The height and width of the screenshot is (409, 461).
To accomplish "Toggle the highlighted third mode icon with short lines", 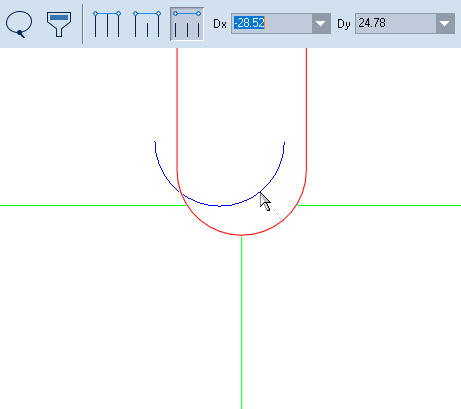I will 187,24.
